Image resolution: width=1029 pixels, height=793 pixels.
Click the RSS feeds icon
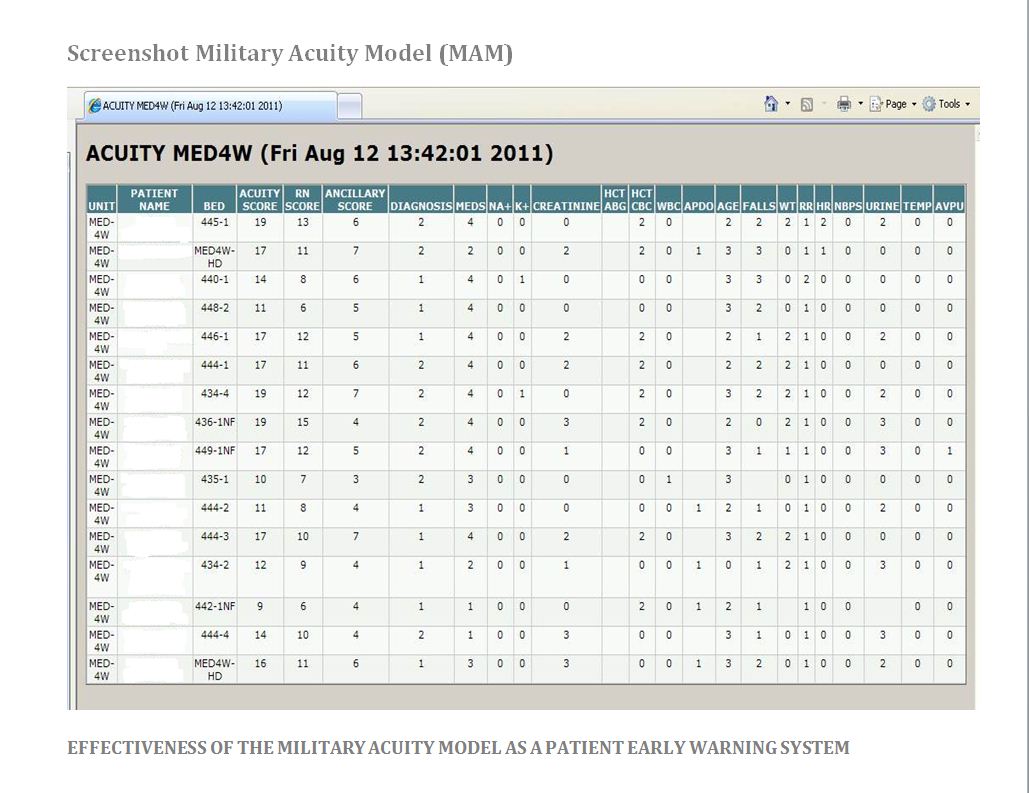tap(806, 104)
